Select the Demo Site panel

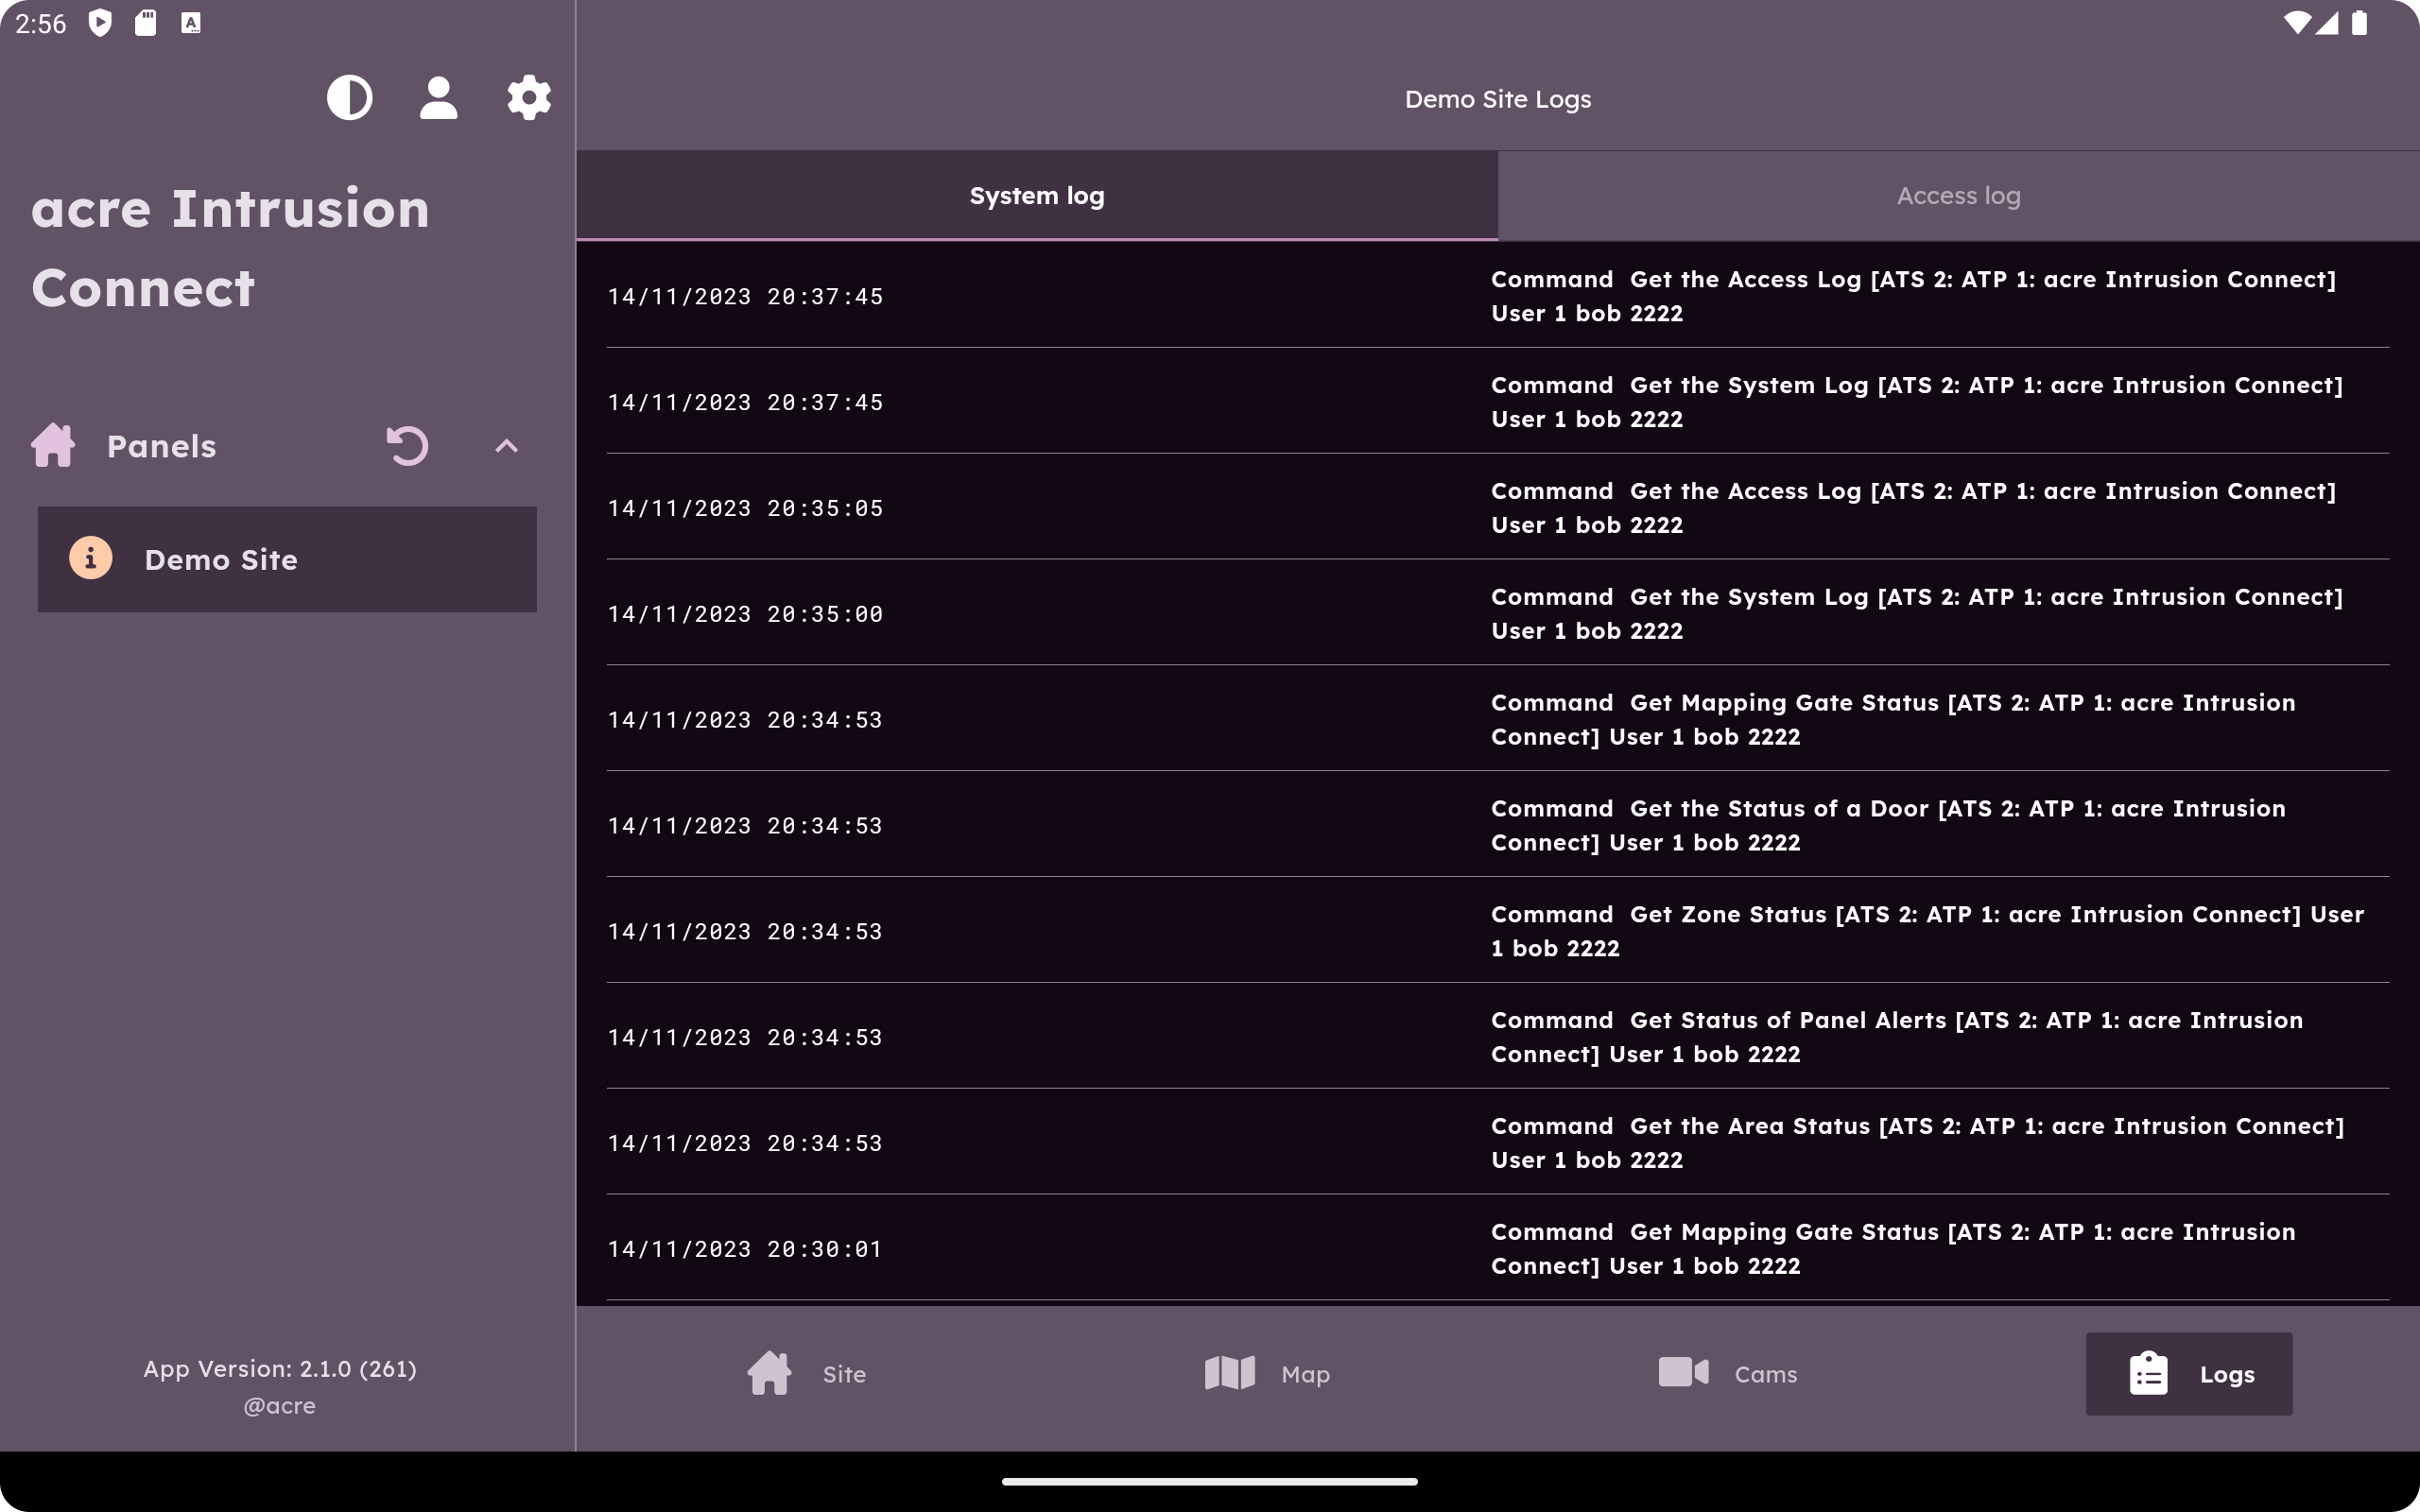tap(287, 559)
